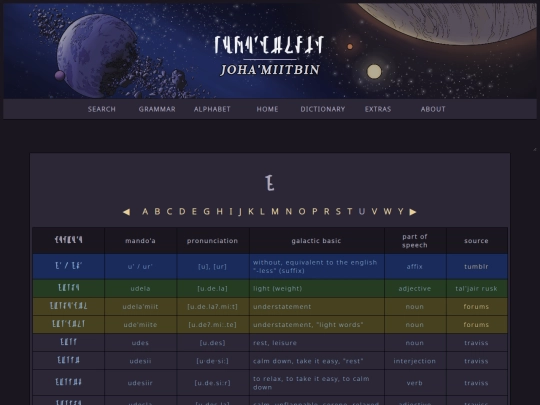The height and width of the screenshot is (405, 540).
Task: Jump to letter I entries
Action: tap(231, 211)
